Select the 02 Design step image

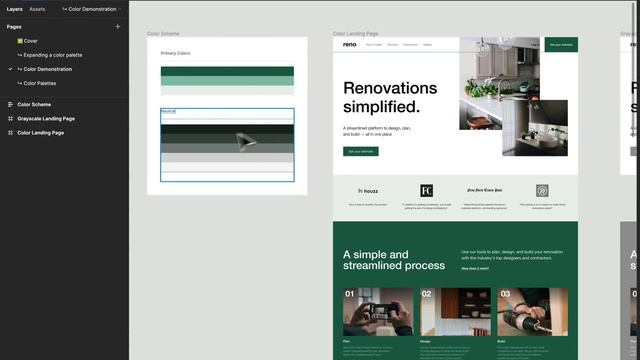point(456,312)
